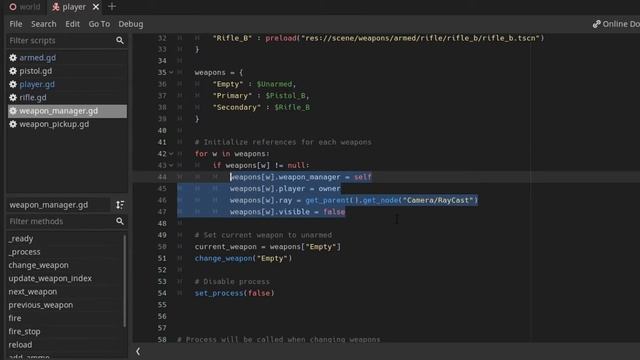Open the File menu
The width and height of the screenshot is (640, 360).
[16, 24]
